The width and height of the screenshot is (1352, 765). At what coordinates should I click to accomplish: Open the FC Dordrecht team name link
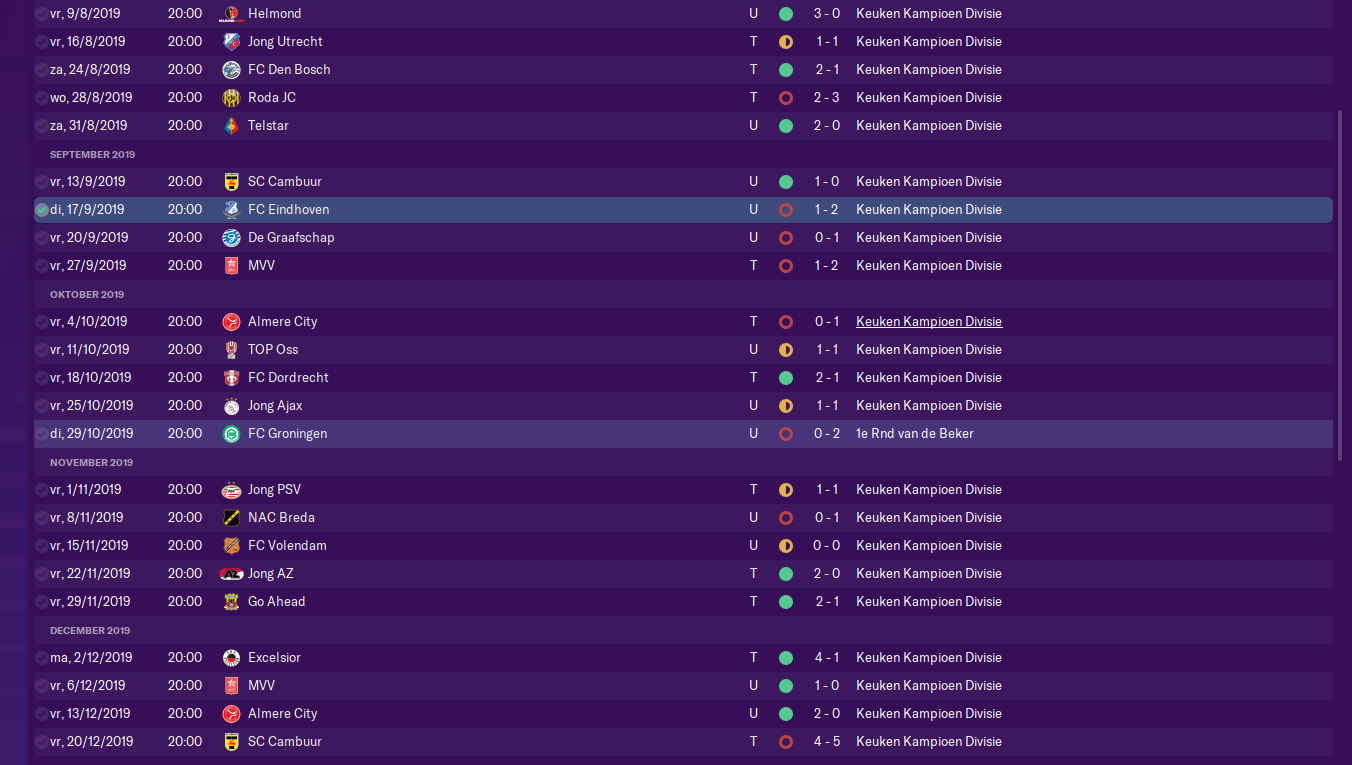tap(288, 378)
